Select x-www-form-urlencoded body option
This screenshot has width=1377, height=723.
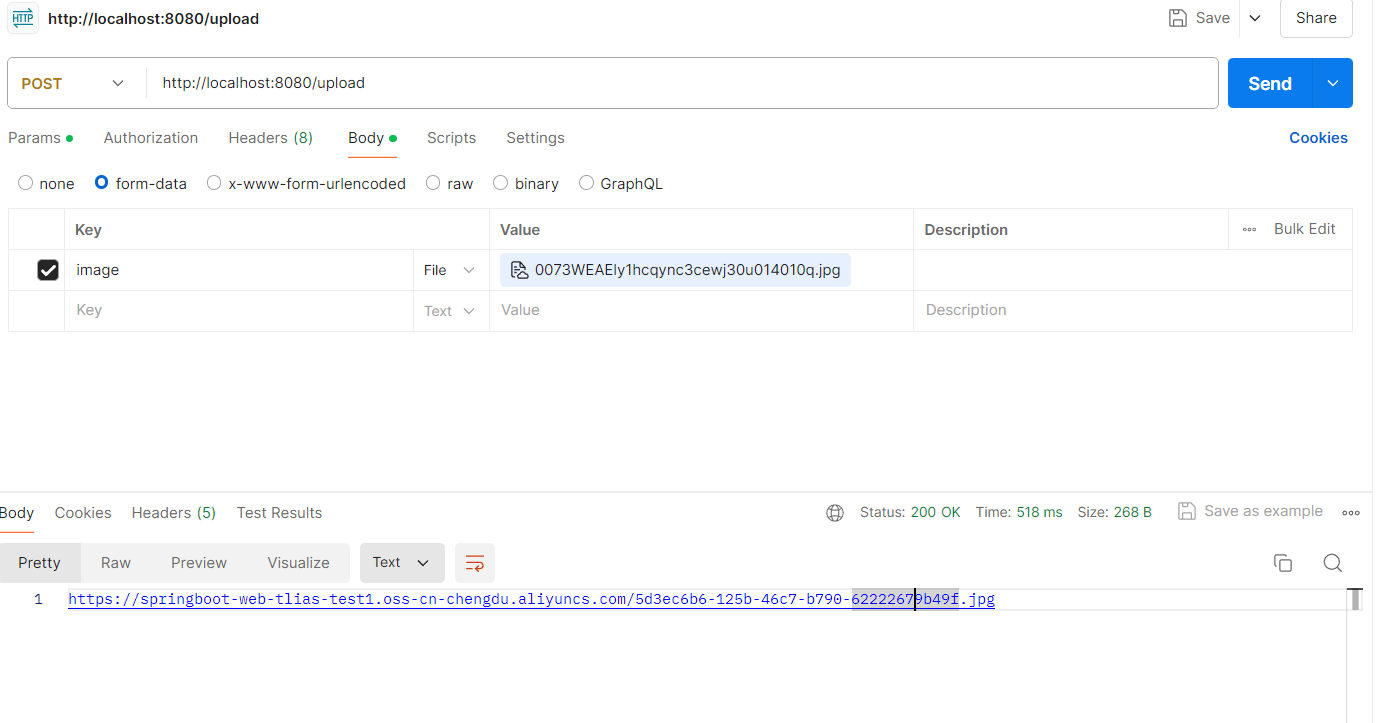point(214,183)
